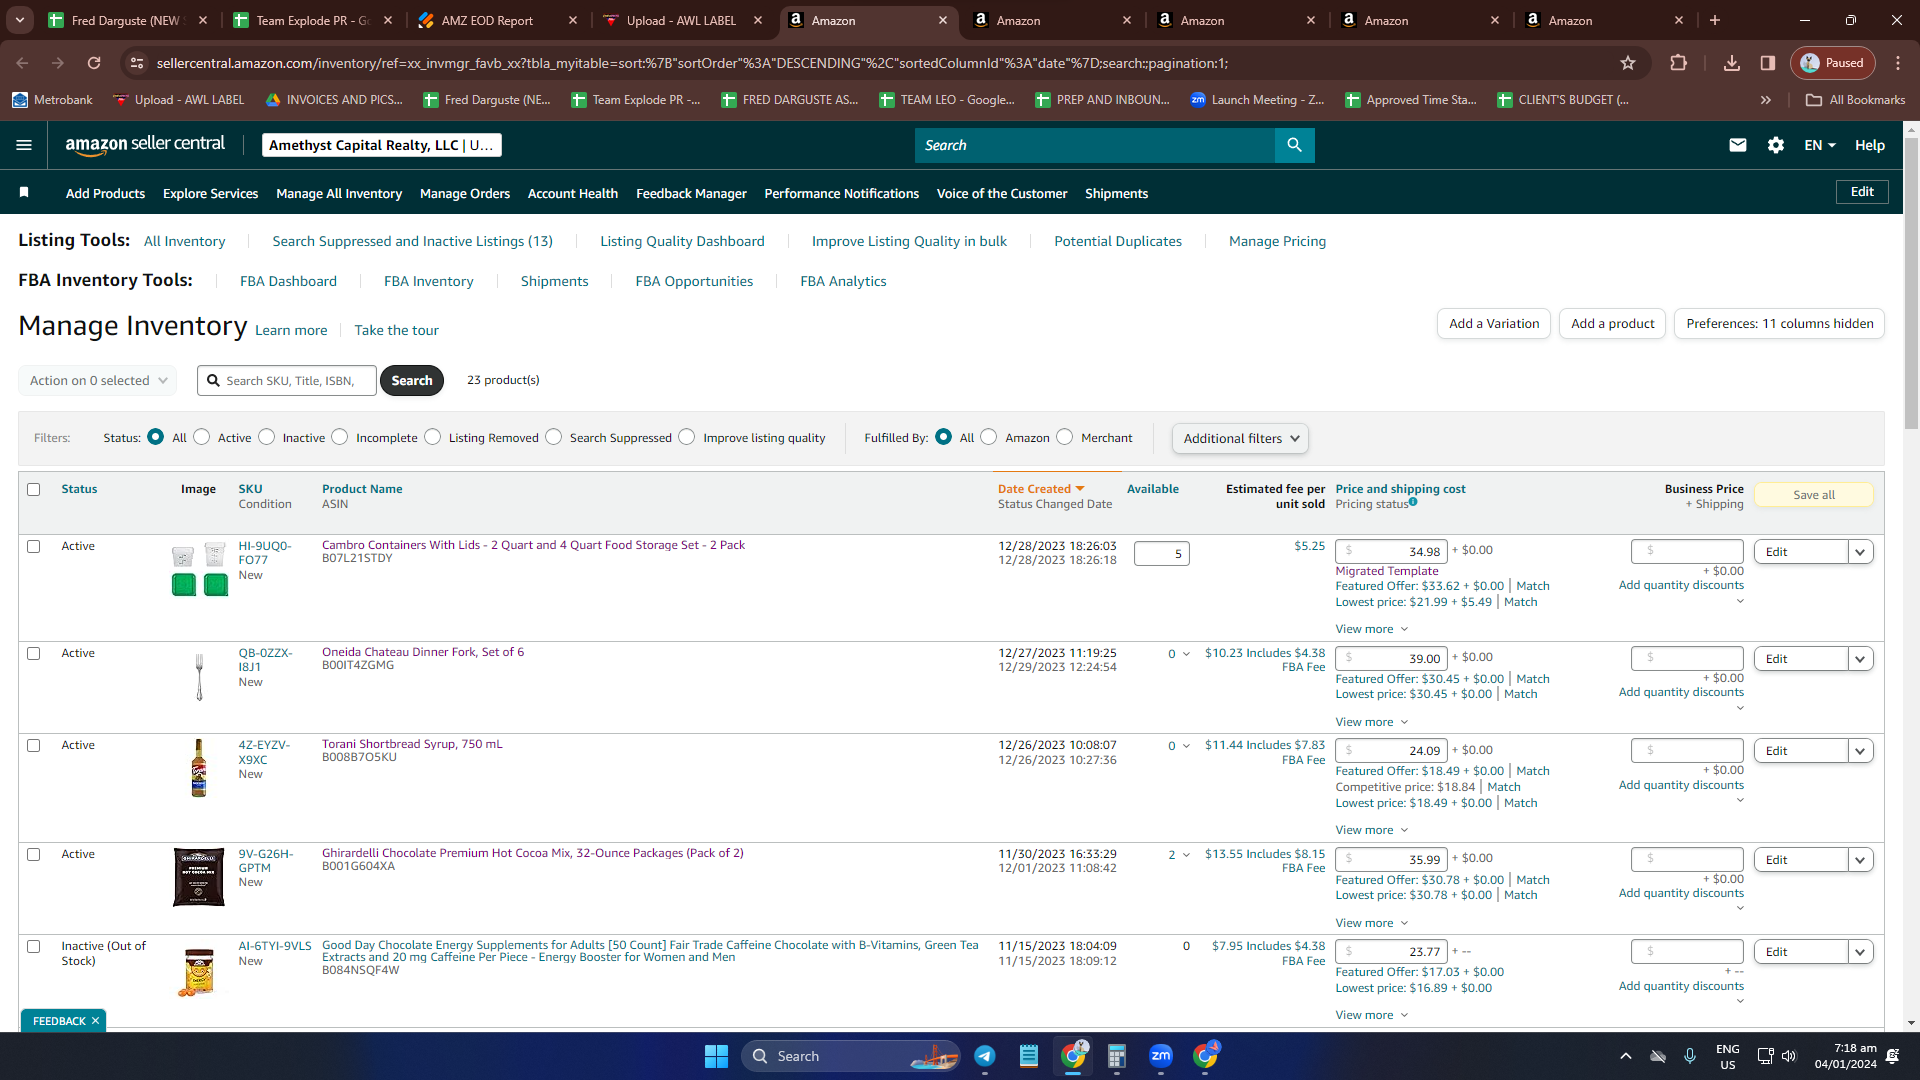Click the volume icon in system tray
This screenshot has width=1920, height=1080.
tap(1789, 1056)
